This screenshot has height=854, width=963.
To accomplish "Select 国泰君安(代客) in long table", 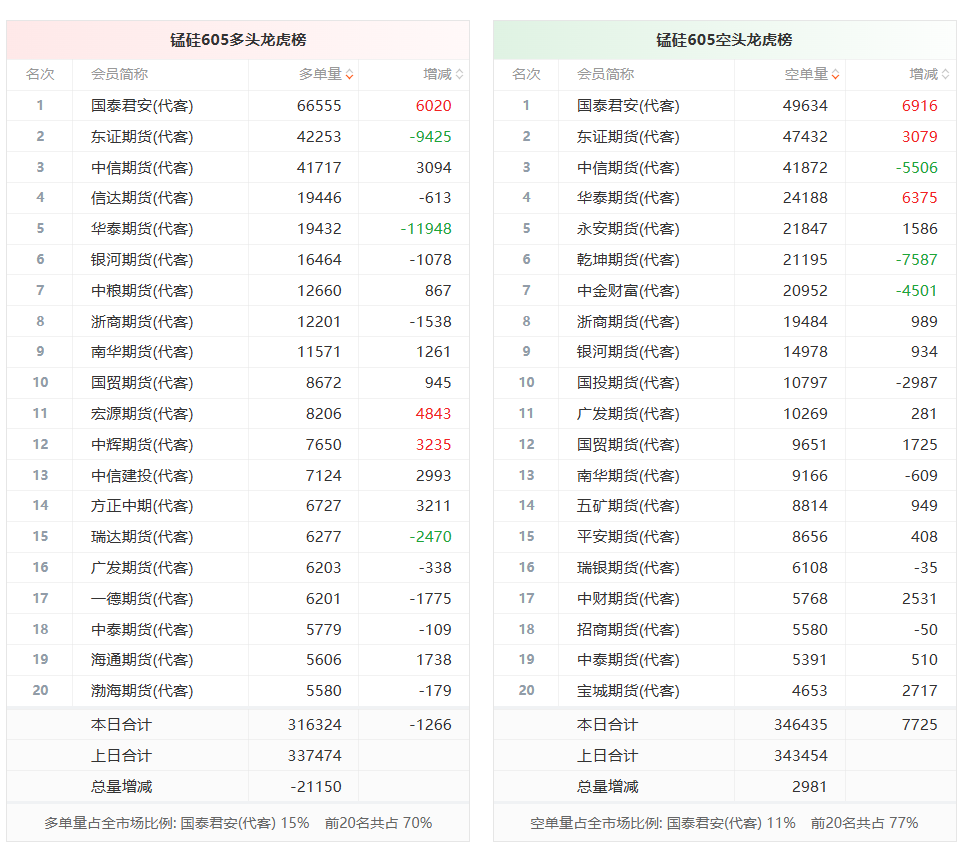I will [x=142, y=106].
